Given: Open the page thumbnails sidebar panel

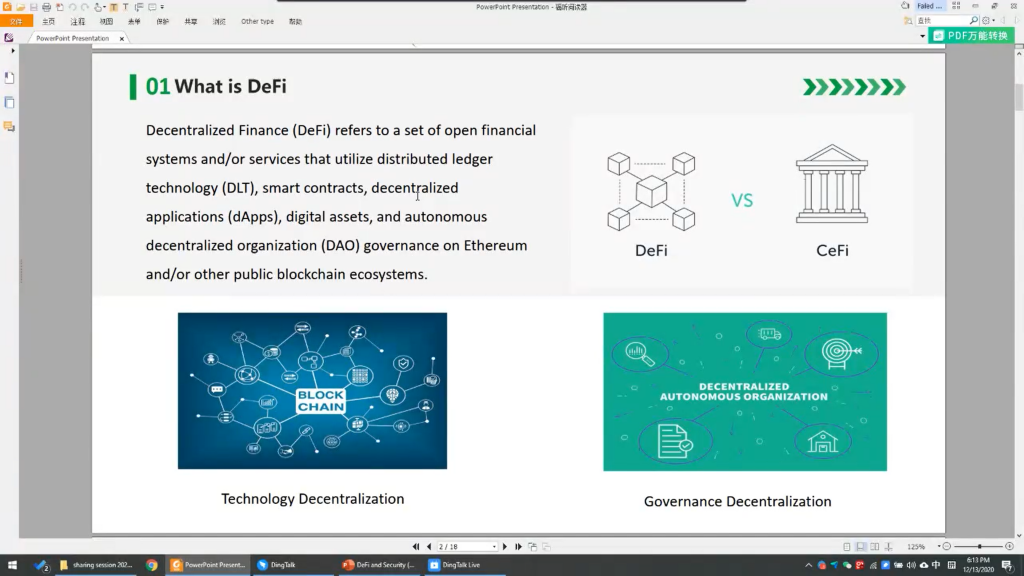Looking at the screenshot, I should (9, 102).
